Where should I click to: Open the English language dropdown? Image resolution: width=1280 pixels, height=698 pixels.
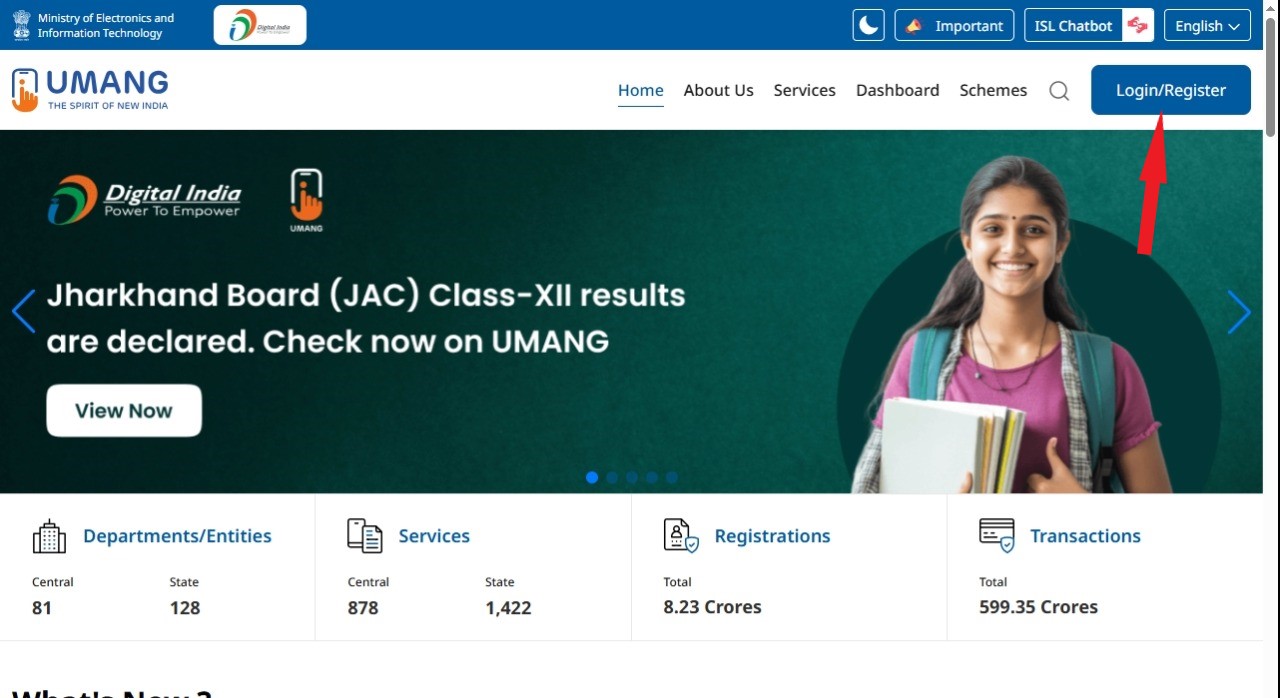(x=1207, y=26)
